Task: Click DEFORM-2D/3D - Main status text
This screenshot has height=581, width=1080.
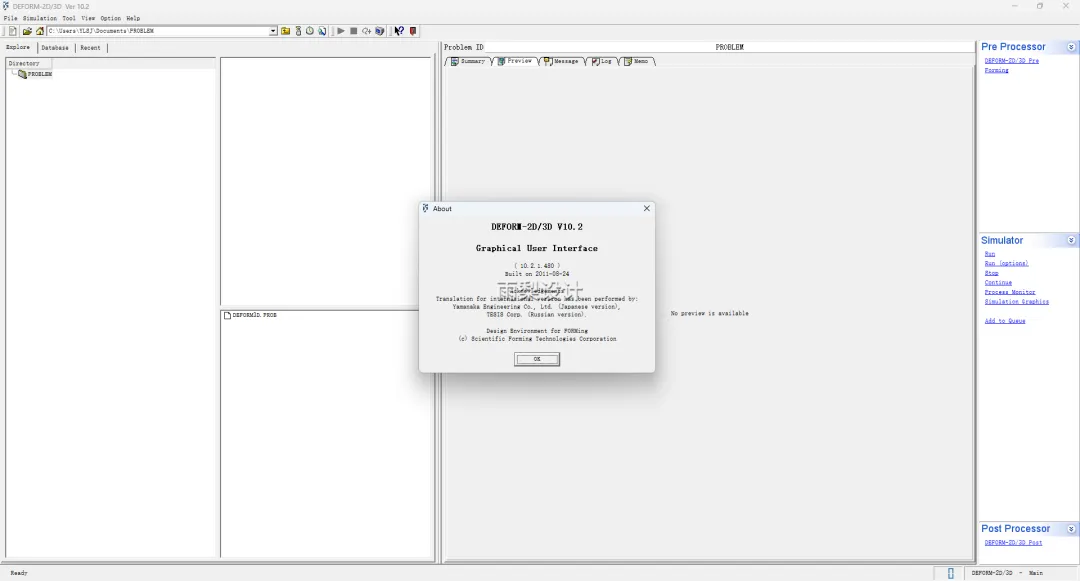Action: pos(1006,573)
